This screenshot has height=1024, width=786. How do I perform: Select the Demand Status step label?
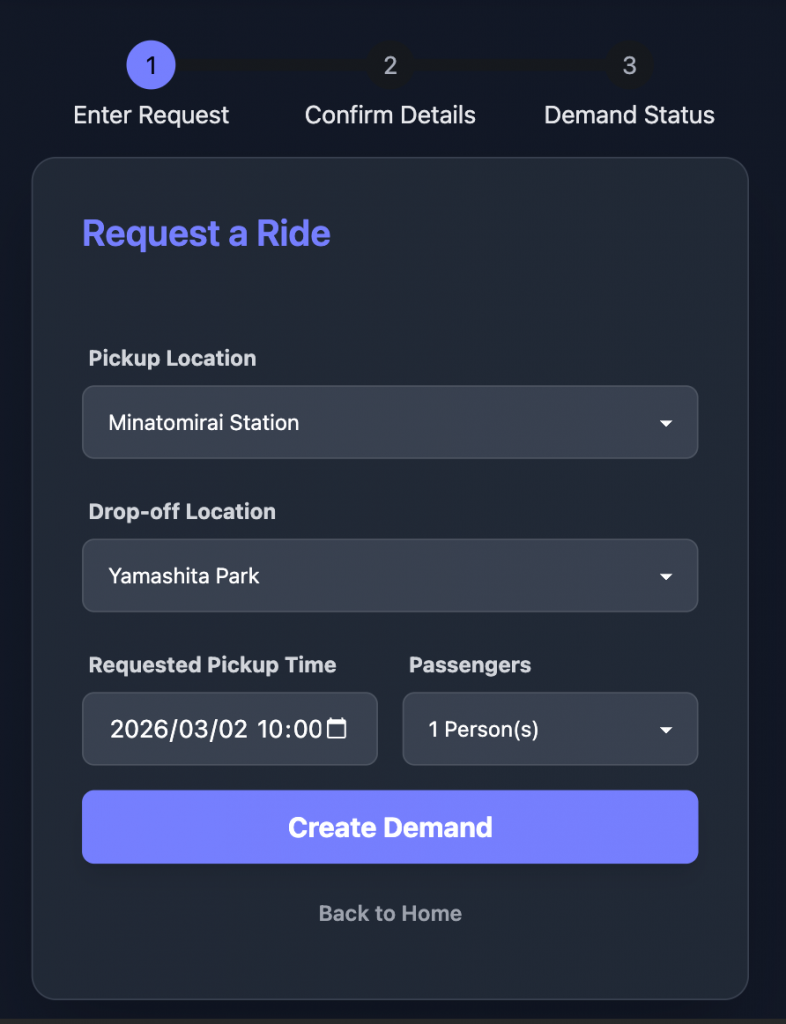pyautogui.click(x=629, y=115)
